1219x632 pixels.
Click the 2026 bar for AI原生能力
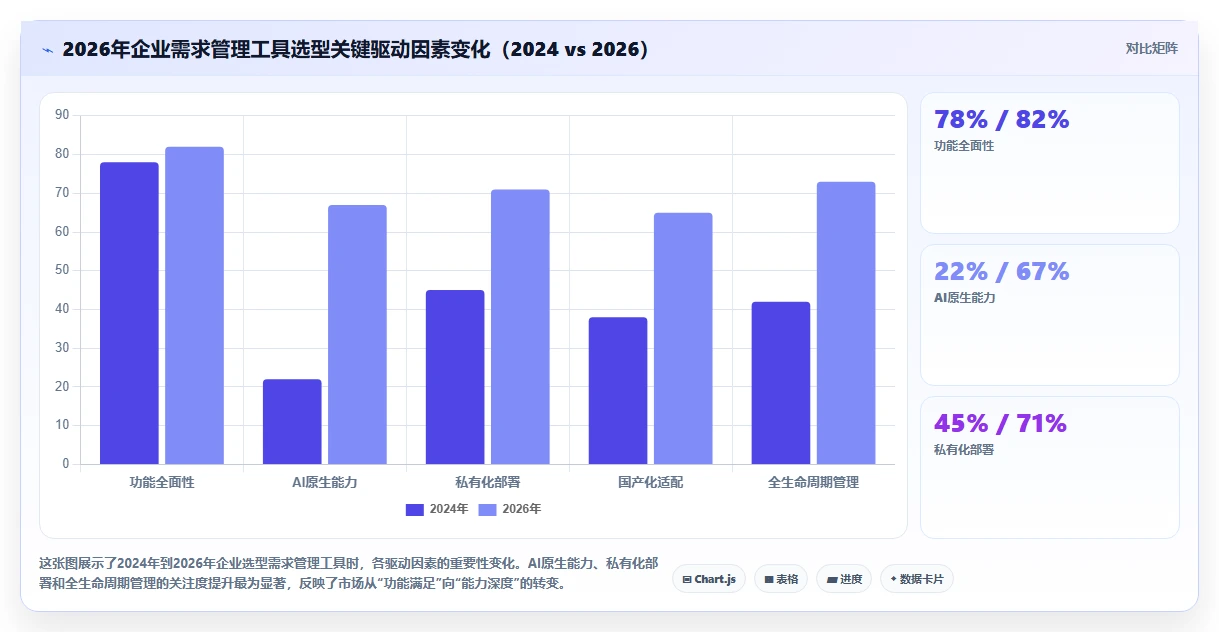pyautogui.click(x=357, y=334)
